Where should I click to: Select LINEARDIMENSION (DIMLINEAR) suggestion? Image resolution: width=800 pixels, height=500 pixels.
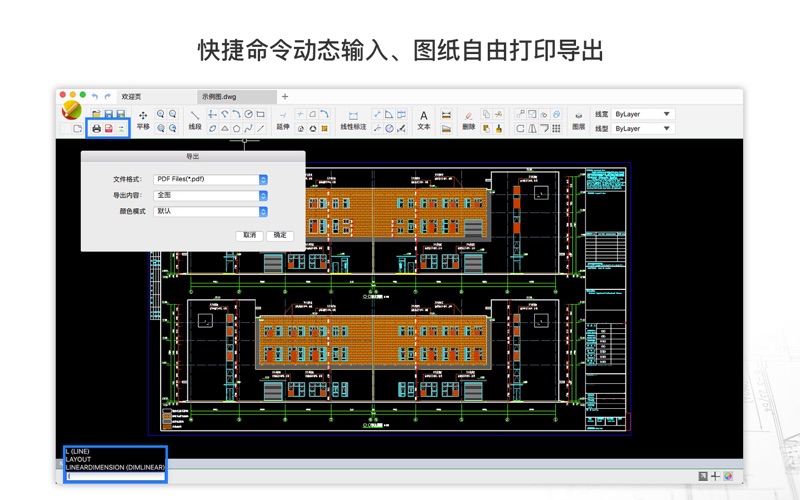(115, 467)
